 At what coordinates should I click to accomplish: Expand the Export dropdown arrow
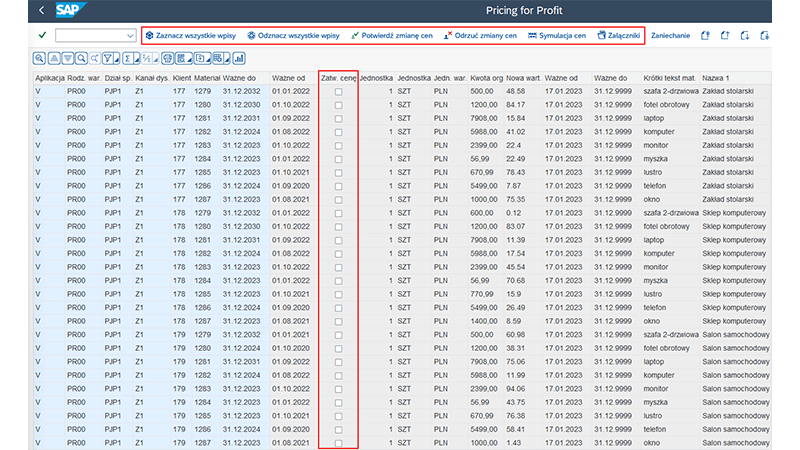[209, 58]
